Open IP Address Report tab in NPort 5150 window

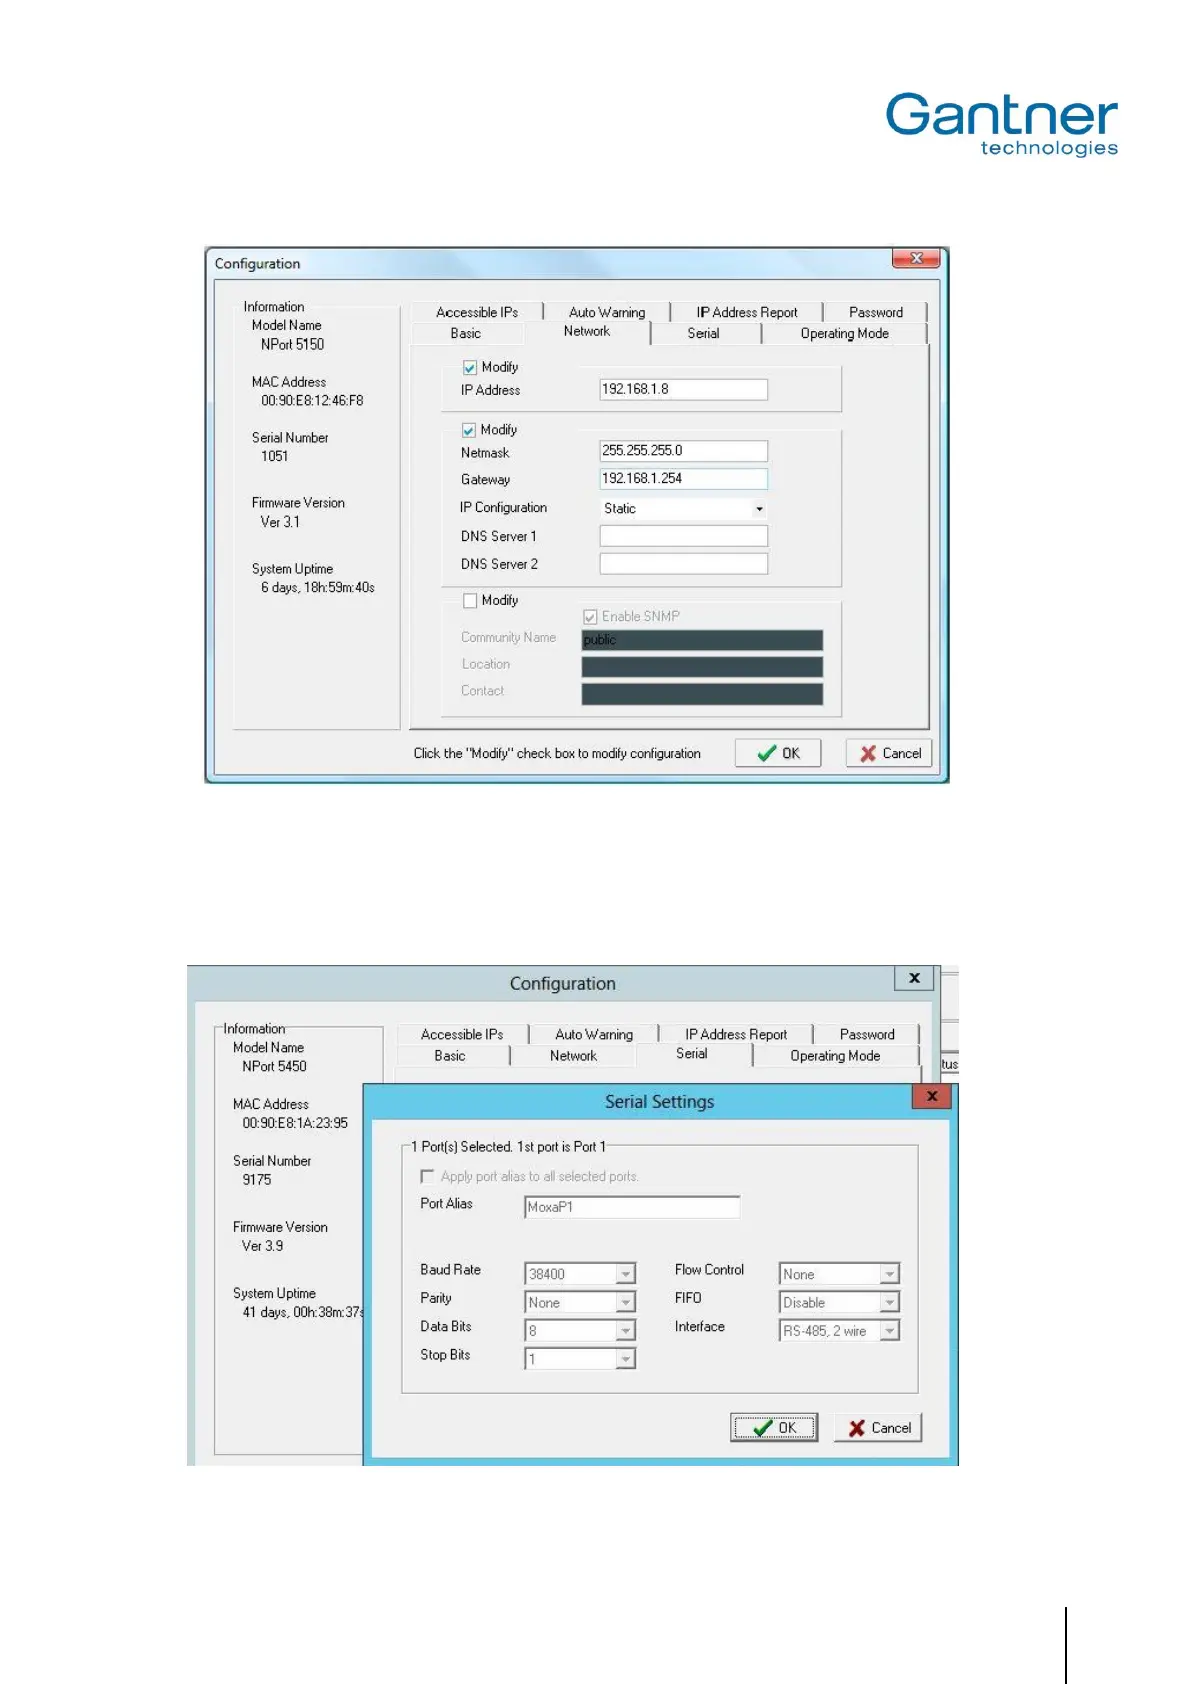point(747,312)
